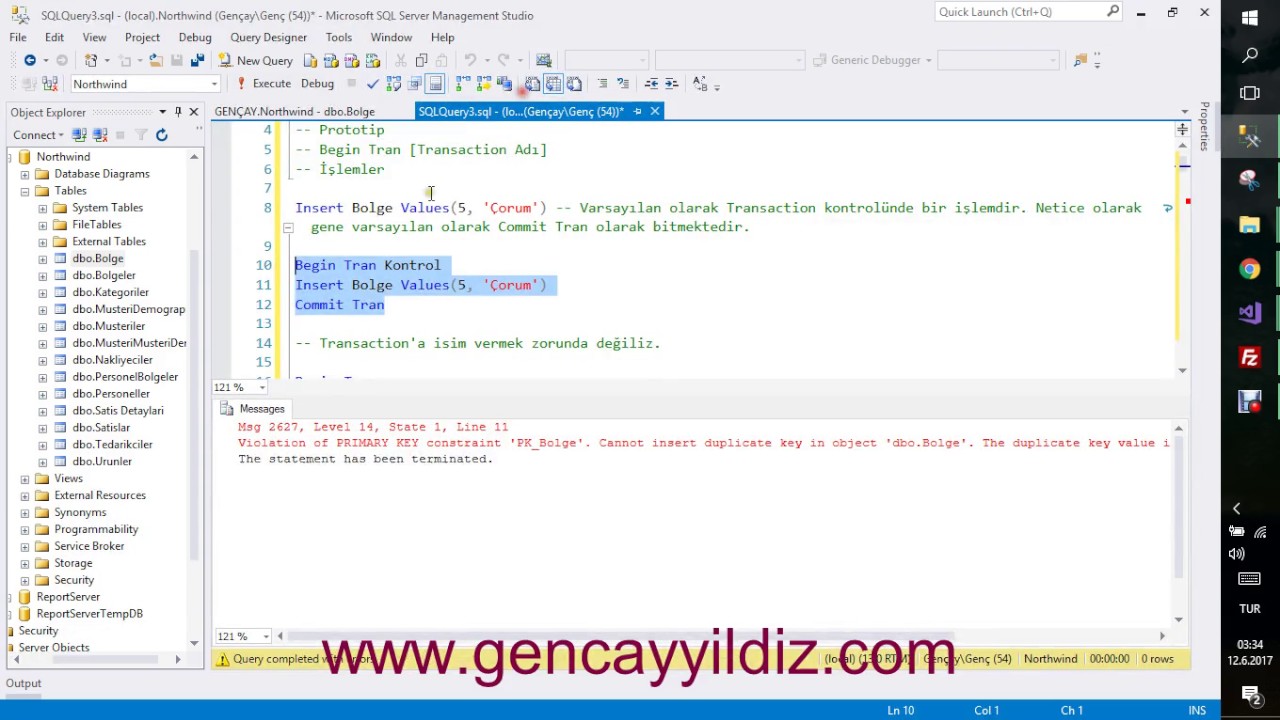Open the Query Designer menu

coord(268,37)
